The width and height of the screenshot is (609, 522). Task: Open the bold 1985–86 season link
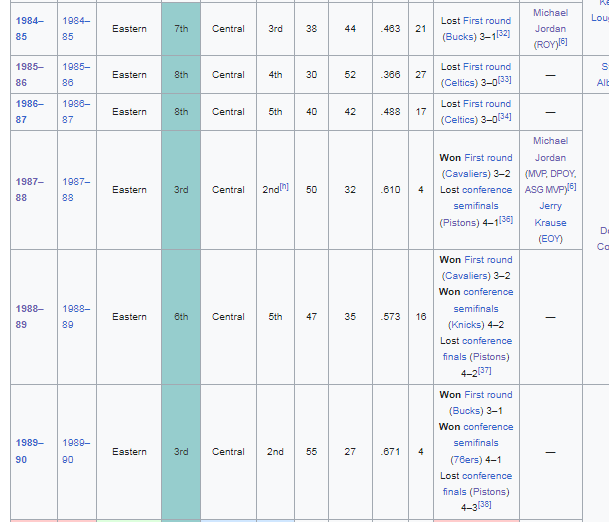[x=30, y=75]
